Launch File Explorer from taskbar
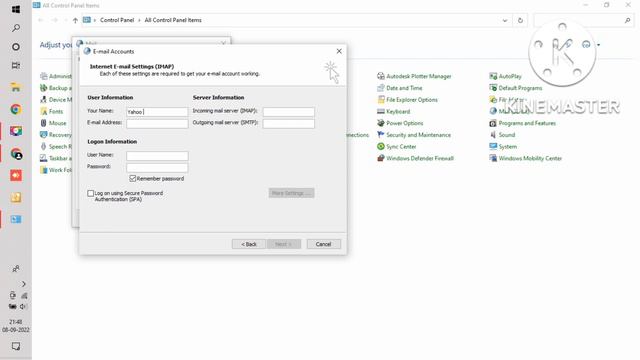 tap(16, 87)
